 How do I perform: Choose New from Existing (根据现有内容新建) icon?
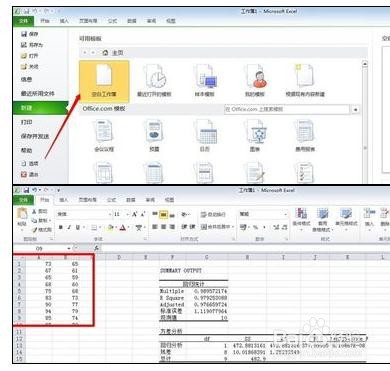305,81
